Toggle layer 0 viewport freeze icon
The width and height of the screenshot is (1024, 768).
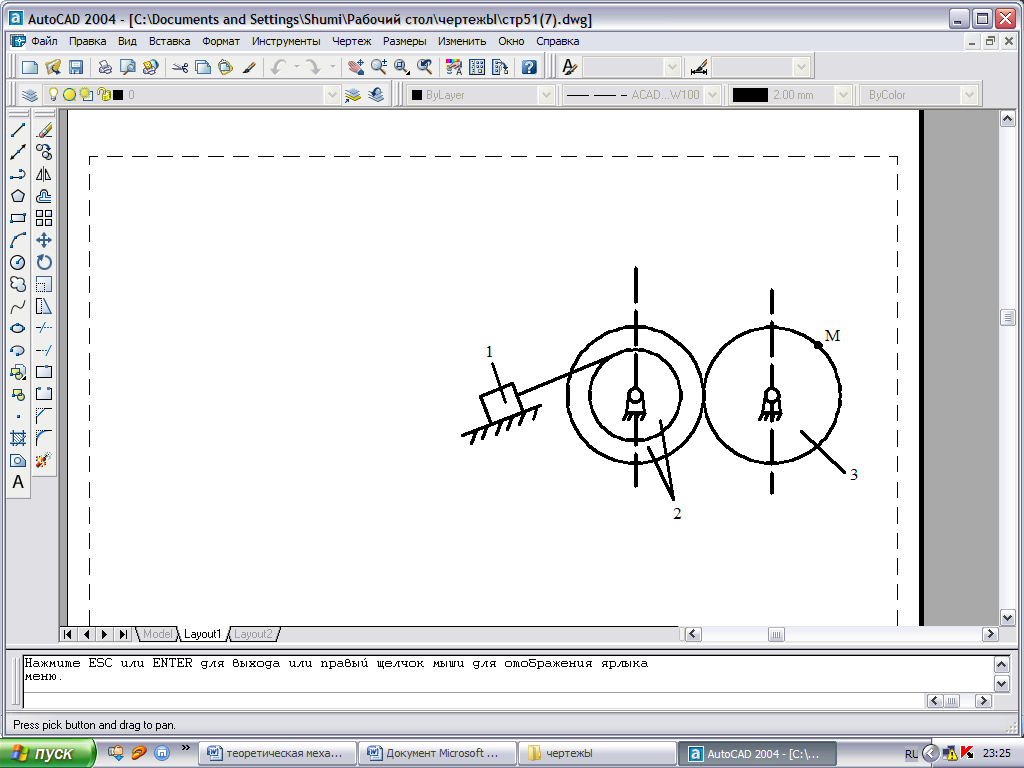[x=86, y=95]
